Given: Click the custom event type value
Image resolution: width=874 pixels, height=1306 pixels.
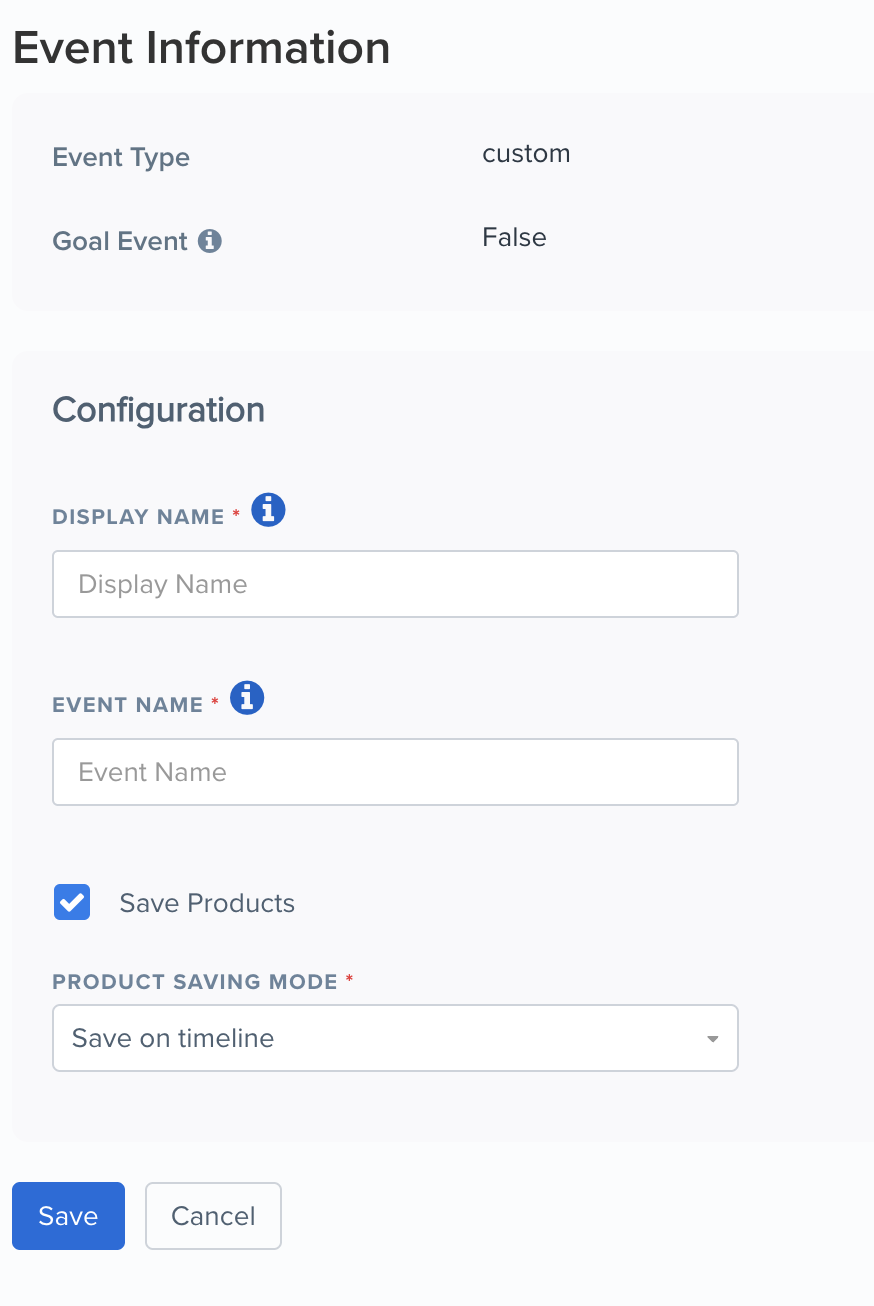Looking at the screenshot, I should (526, 153).
